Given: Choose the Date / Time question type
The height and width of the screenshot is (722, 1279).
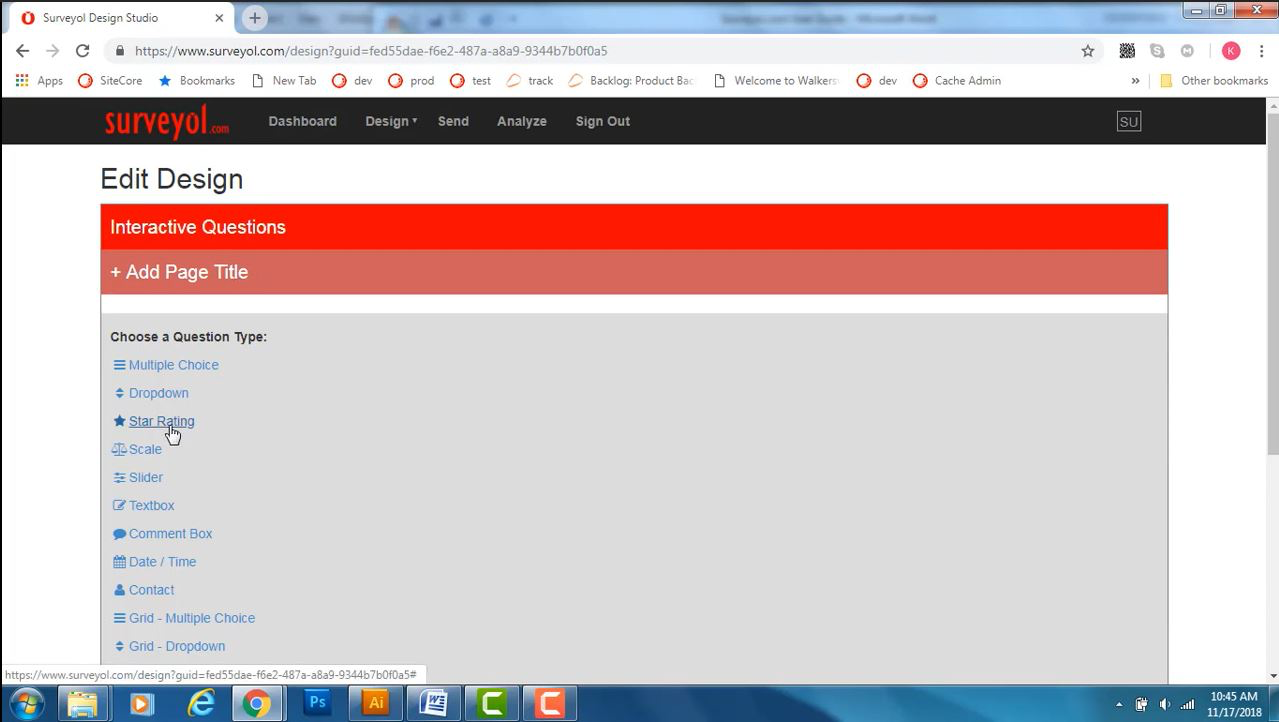Looking at the screenshot, I should pyautogui.click(x=162, y=562).
